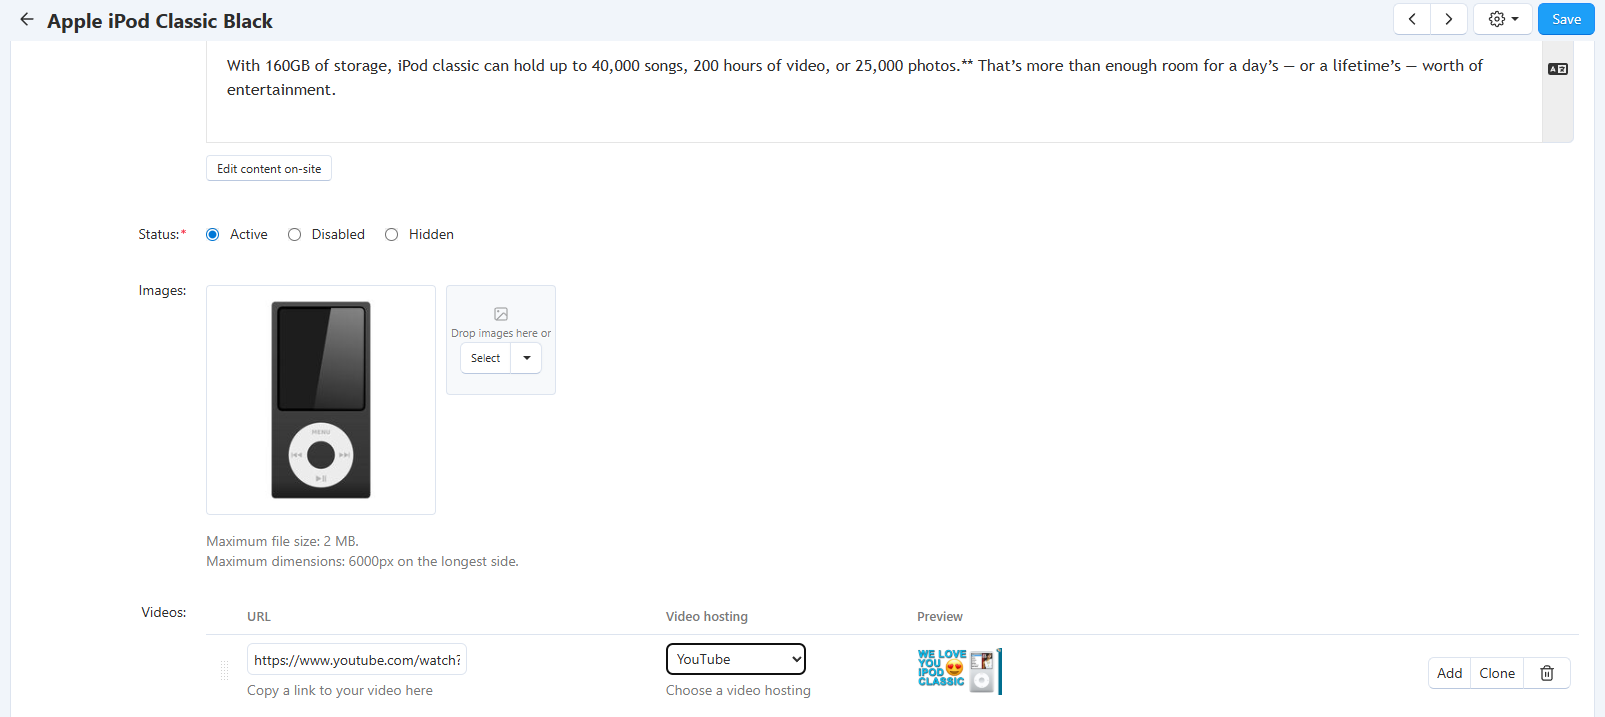The width and height of the screenshot is (1605, 717).
Task: Click the 'Copy a link to your video here' hint
Action: (340, 690)
